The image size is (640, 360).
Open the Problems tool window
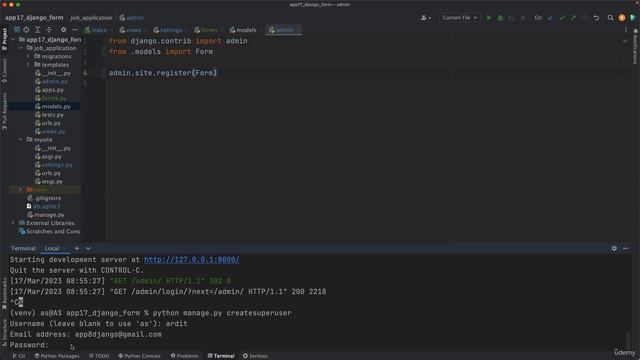coord(184,356)
